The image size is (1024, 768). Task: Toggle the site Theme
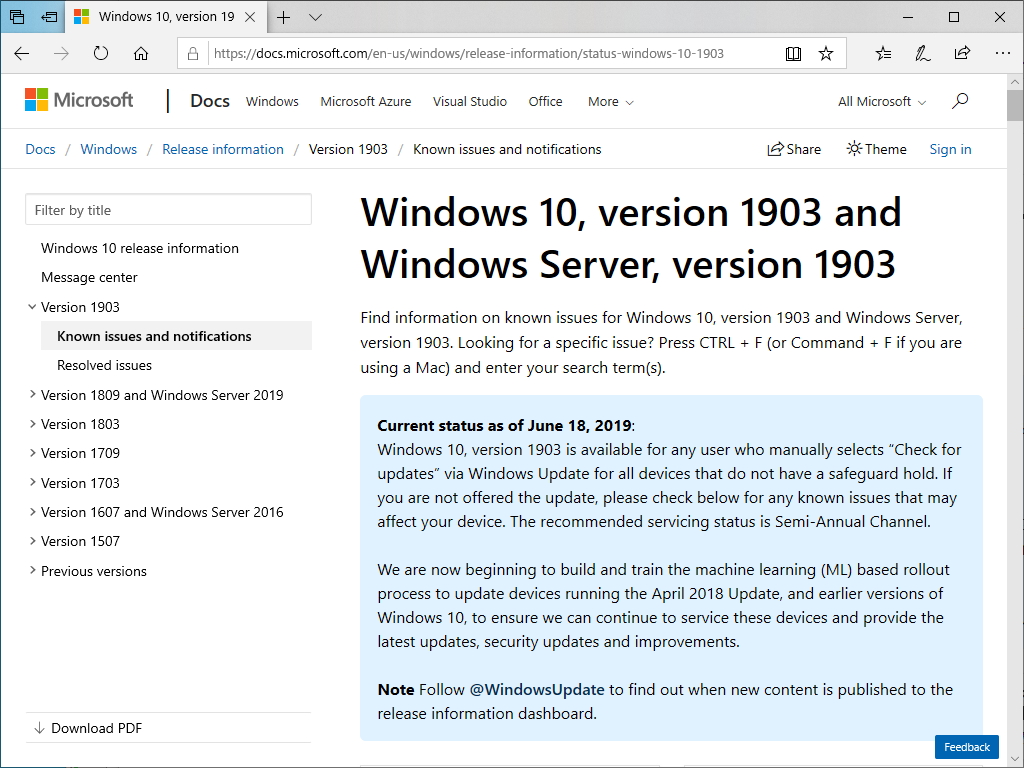pos(875,149)
